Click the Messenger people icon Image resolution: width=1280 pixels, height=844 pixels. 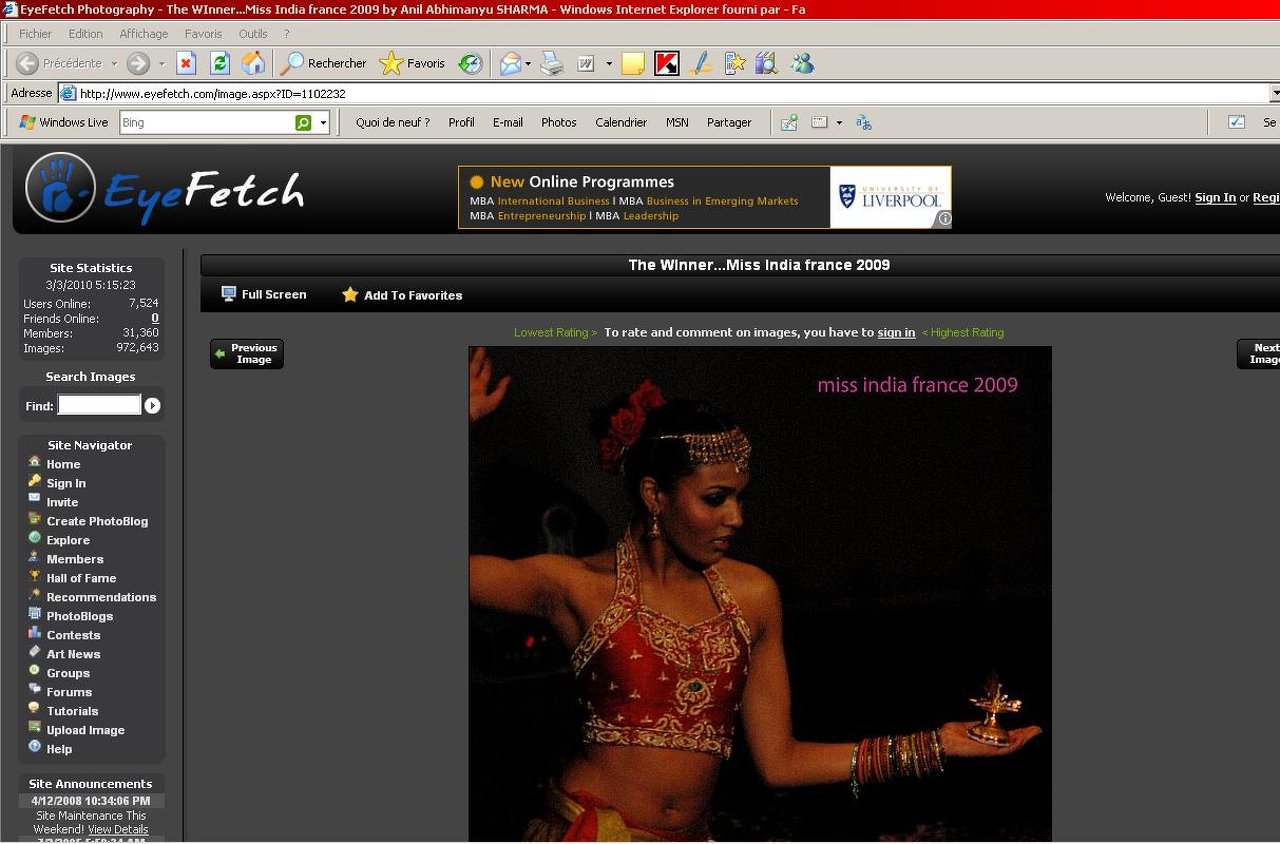tap(802, 63)
